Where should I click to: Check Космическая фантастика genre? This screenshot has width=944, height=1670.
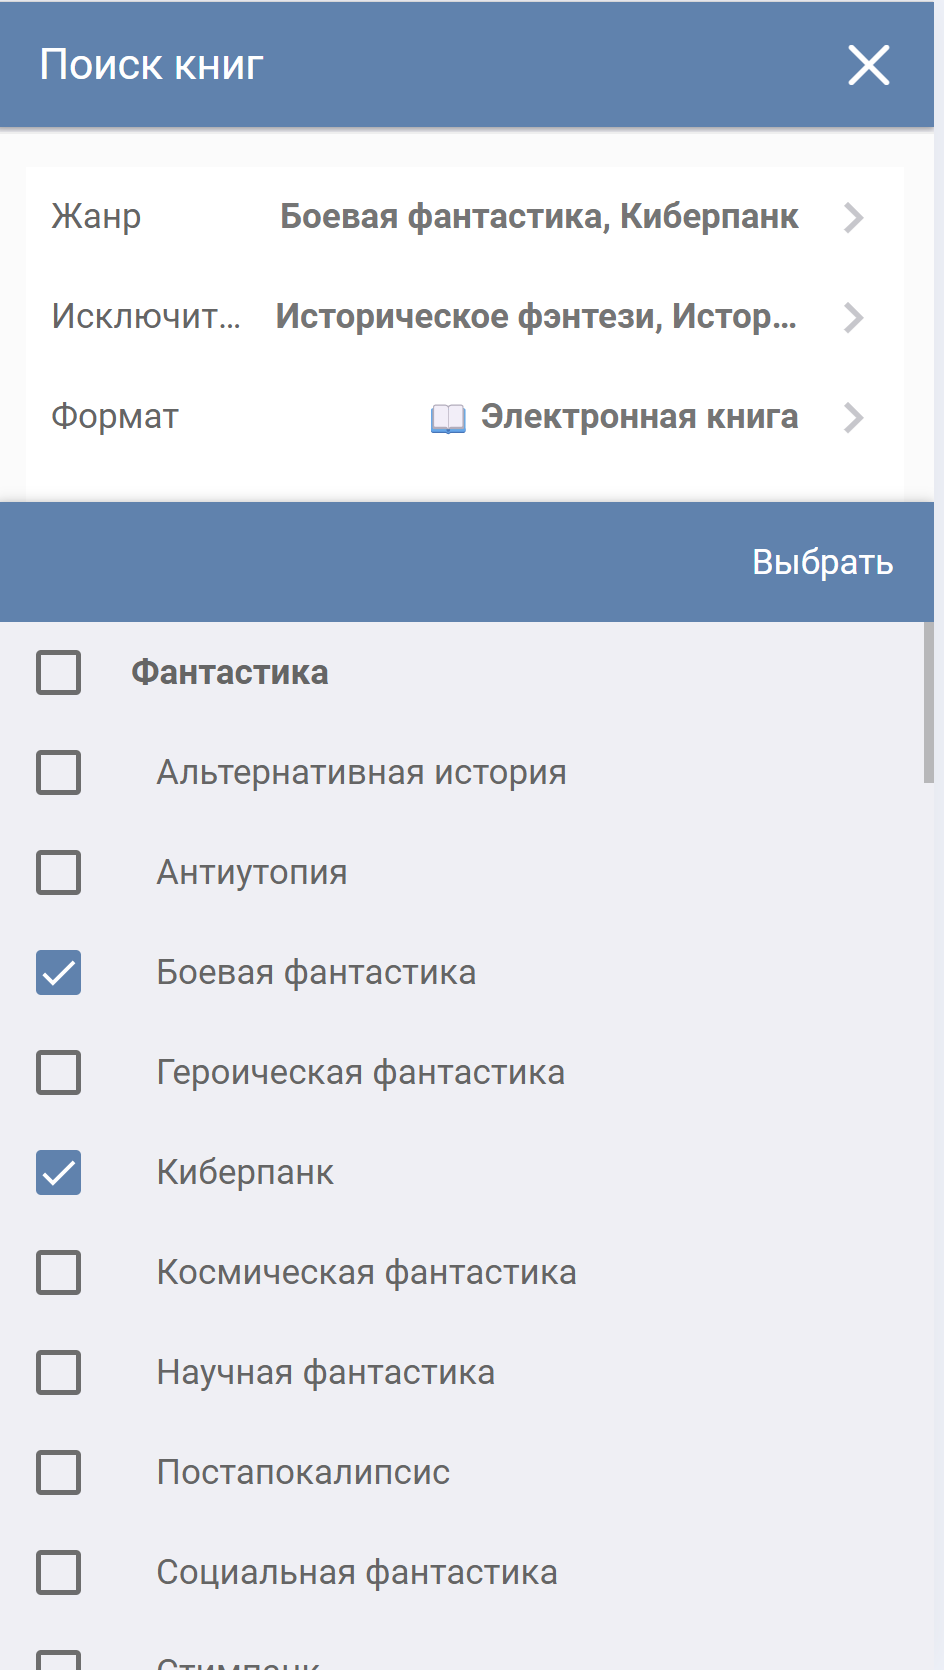click(59, 1272)
